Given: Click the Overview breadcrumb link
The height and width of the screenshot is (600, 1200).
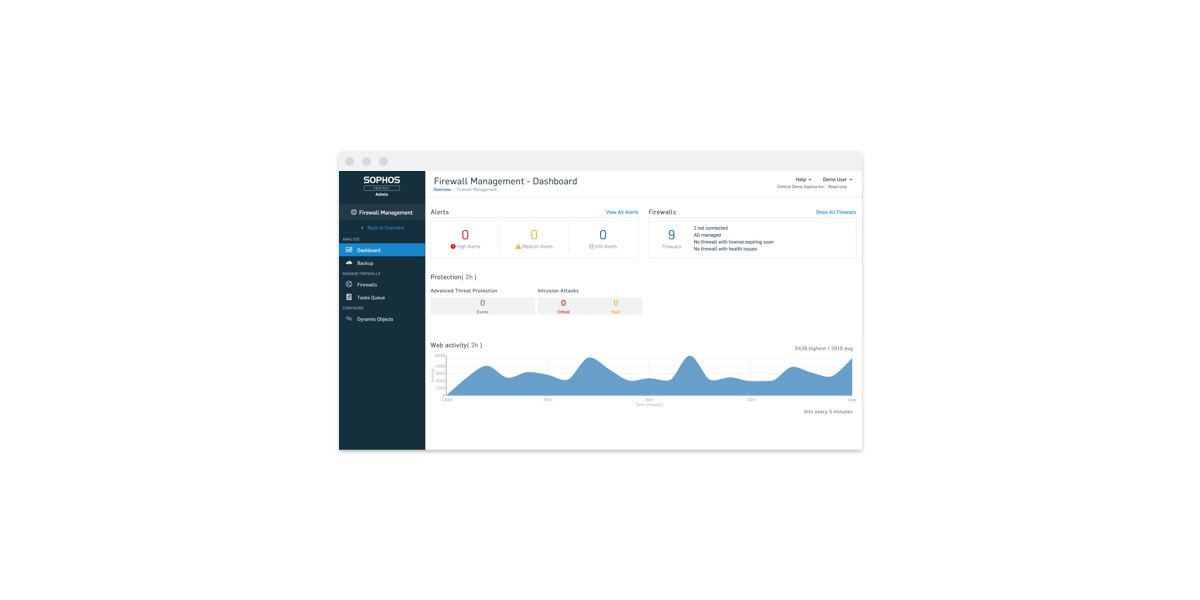Looking at the screenshot, I should [x=442, y=189].
